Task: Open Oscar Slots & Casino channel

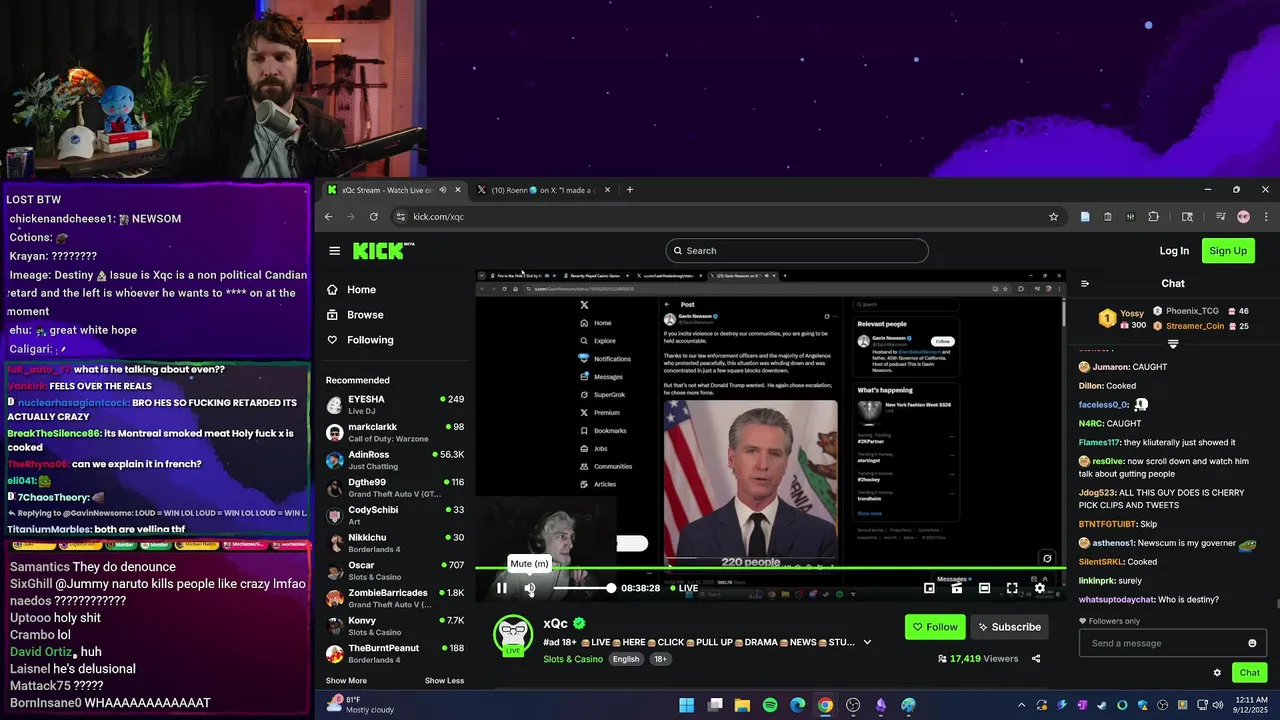Action: 395,571
